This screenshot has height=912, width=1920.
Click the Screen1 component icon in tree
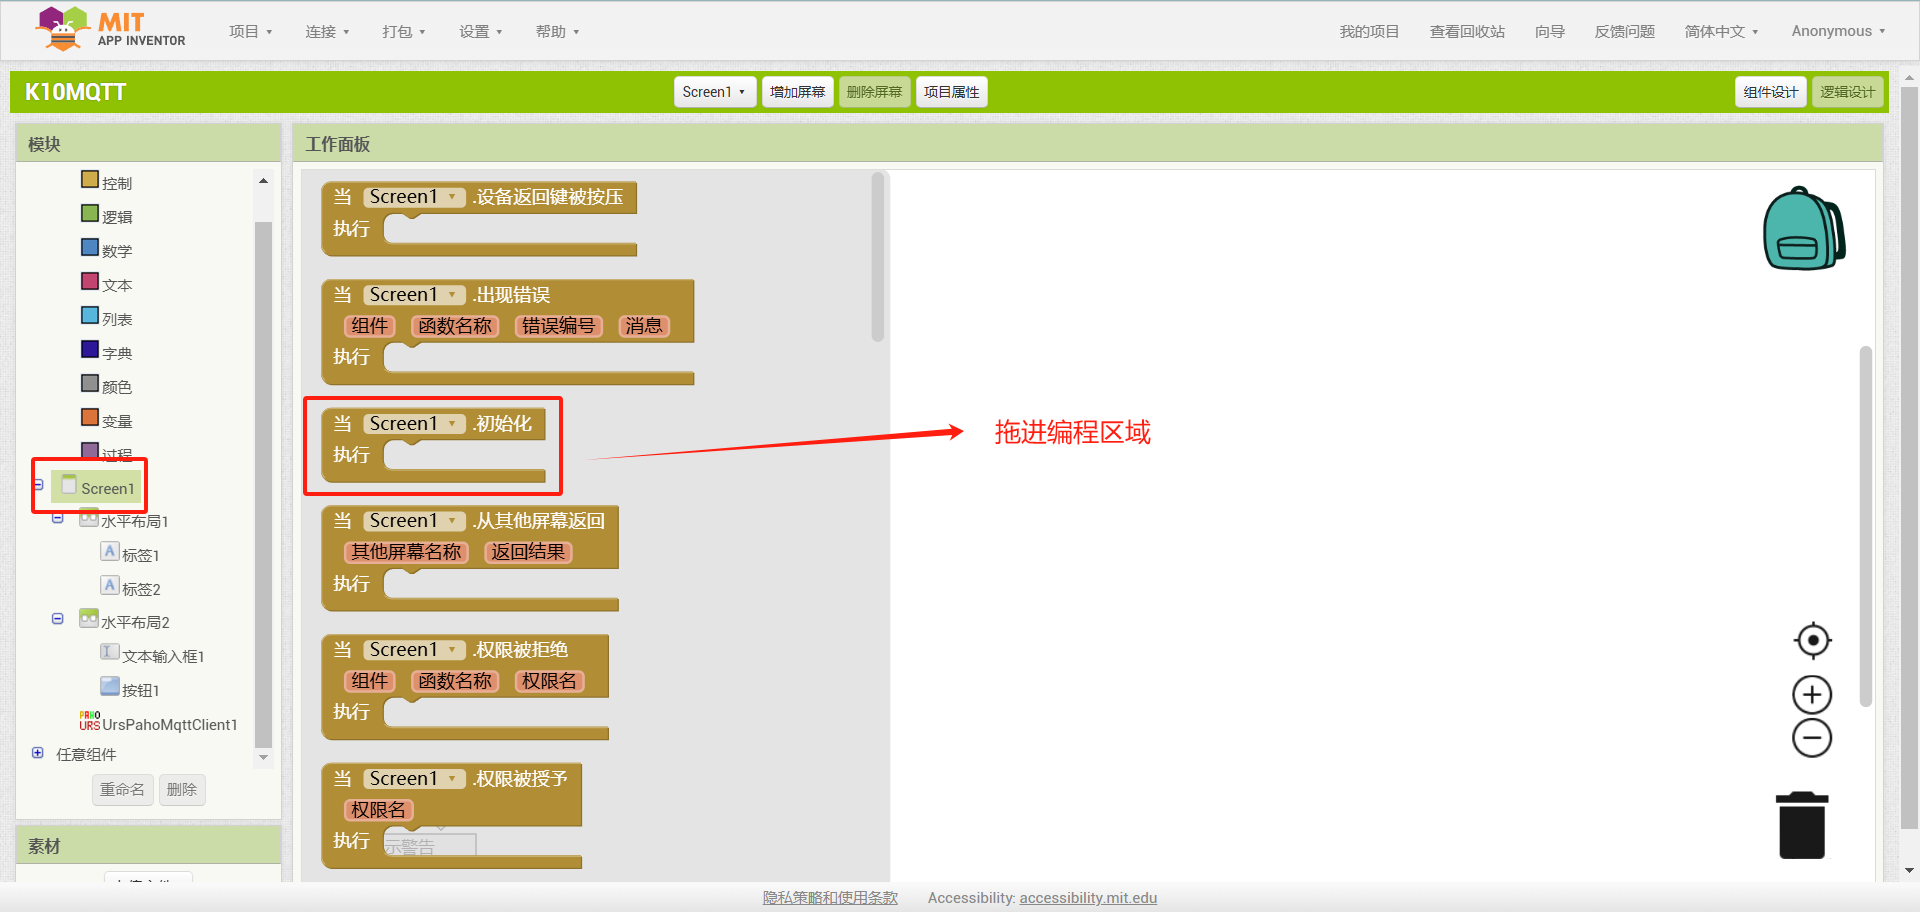[x=69, y=485]
